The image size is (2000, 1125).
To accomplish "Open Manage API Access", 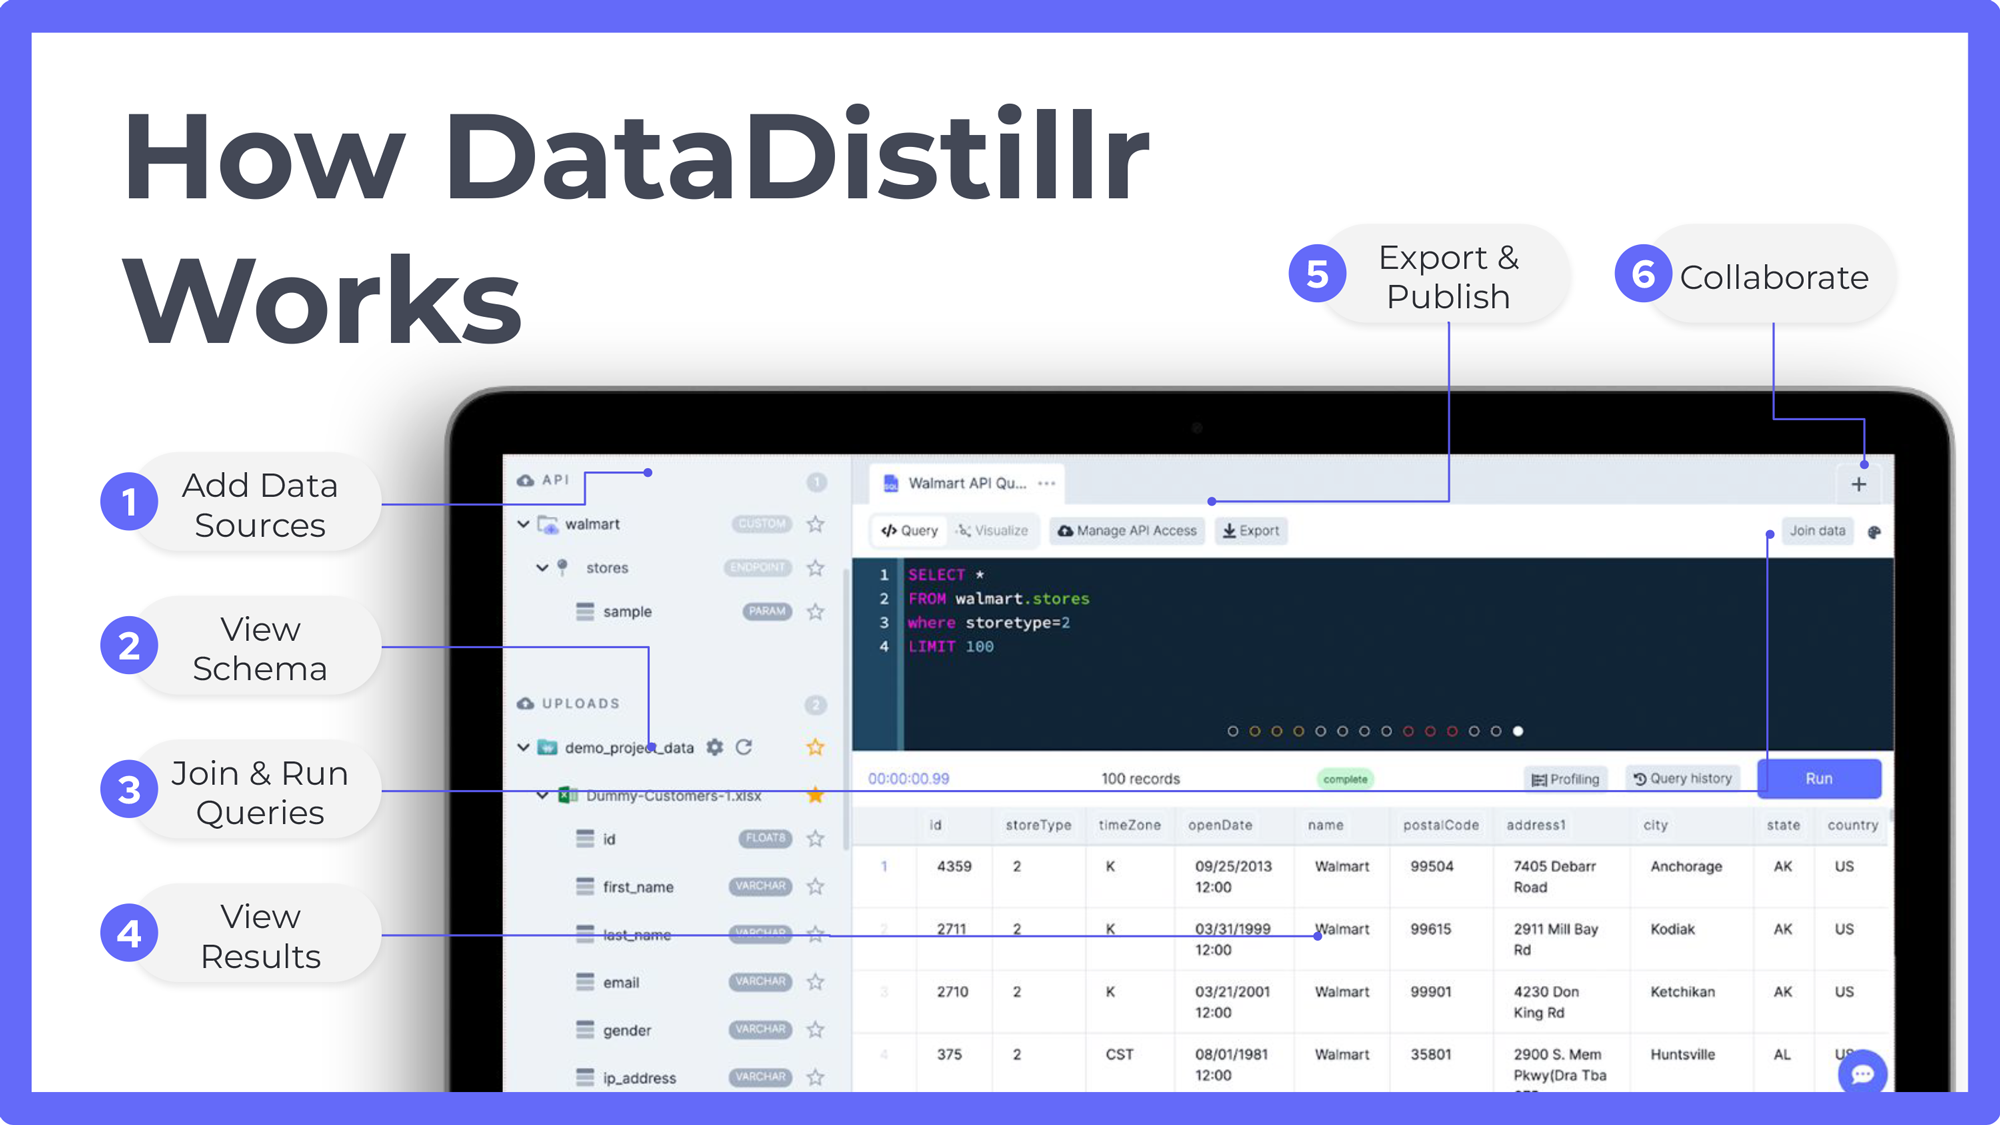I will click(1127, 531).
